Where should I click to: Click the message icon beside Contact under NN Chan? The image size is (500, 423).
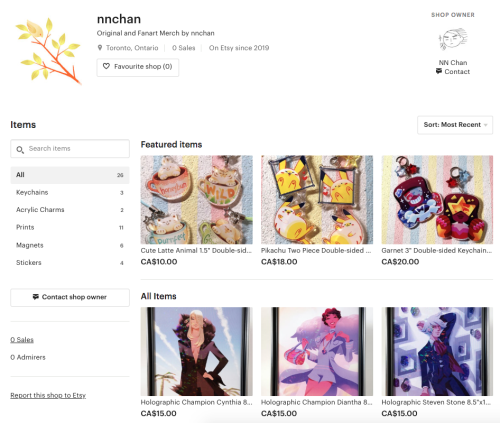[439, 71]
